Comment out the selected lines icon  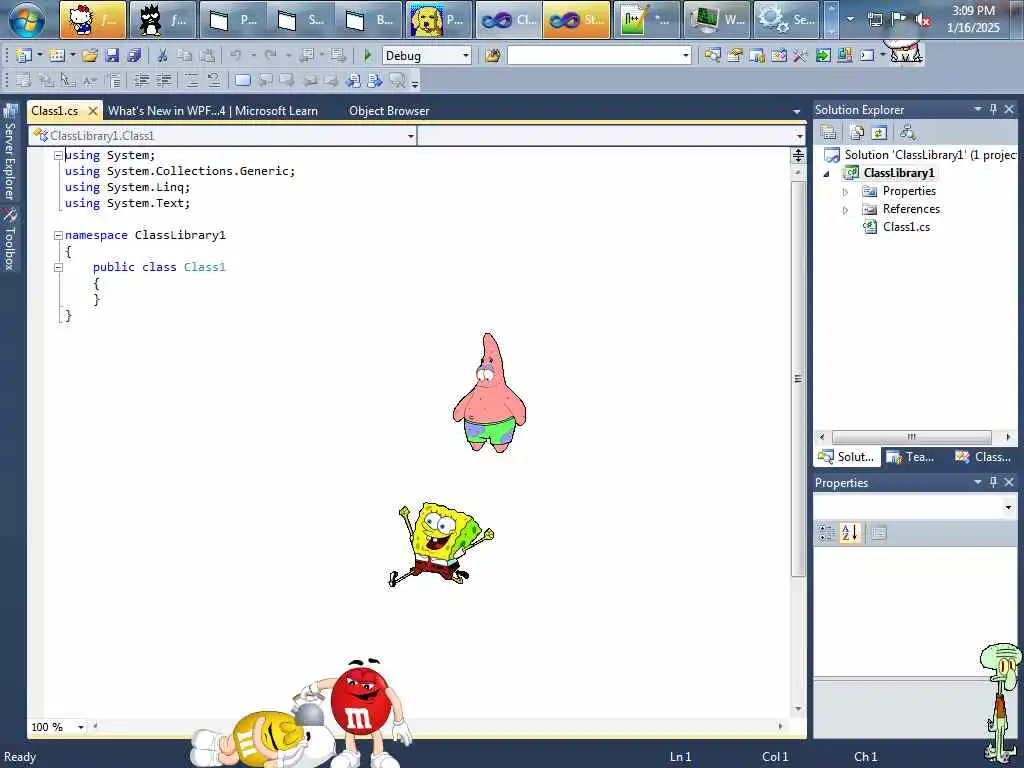[191, 80]
